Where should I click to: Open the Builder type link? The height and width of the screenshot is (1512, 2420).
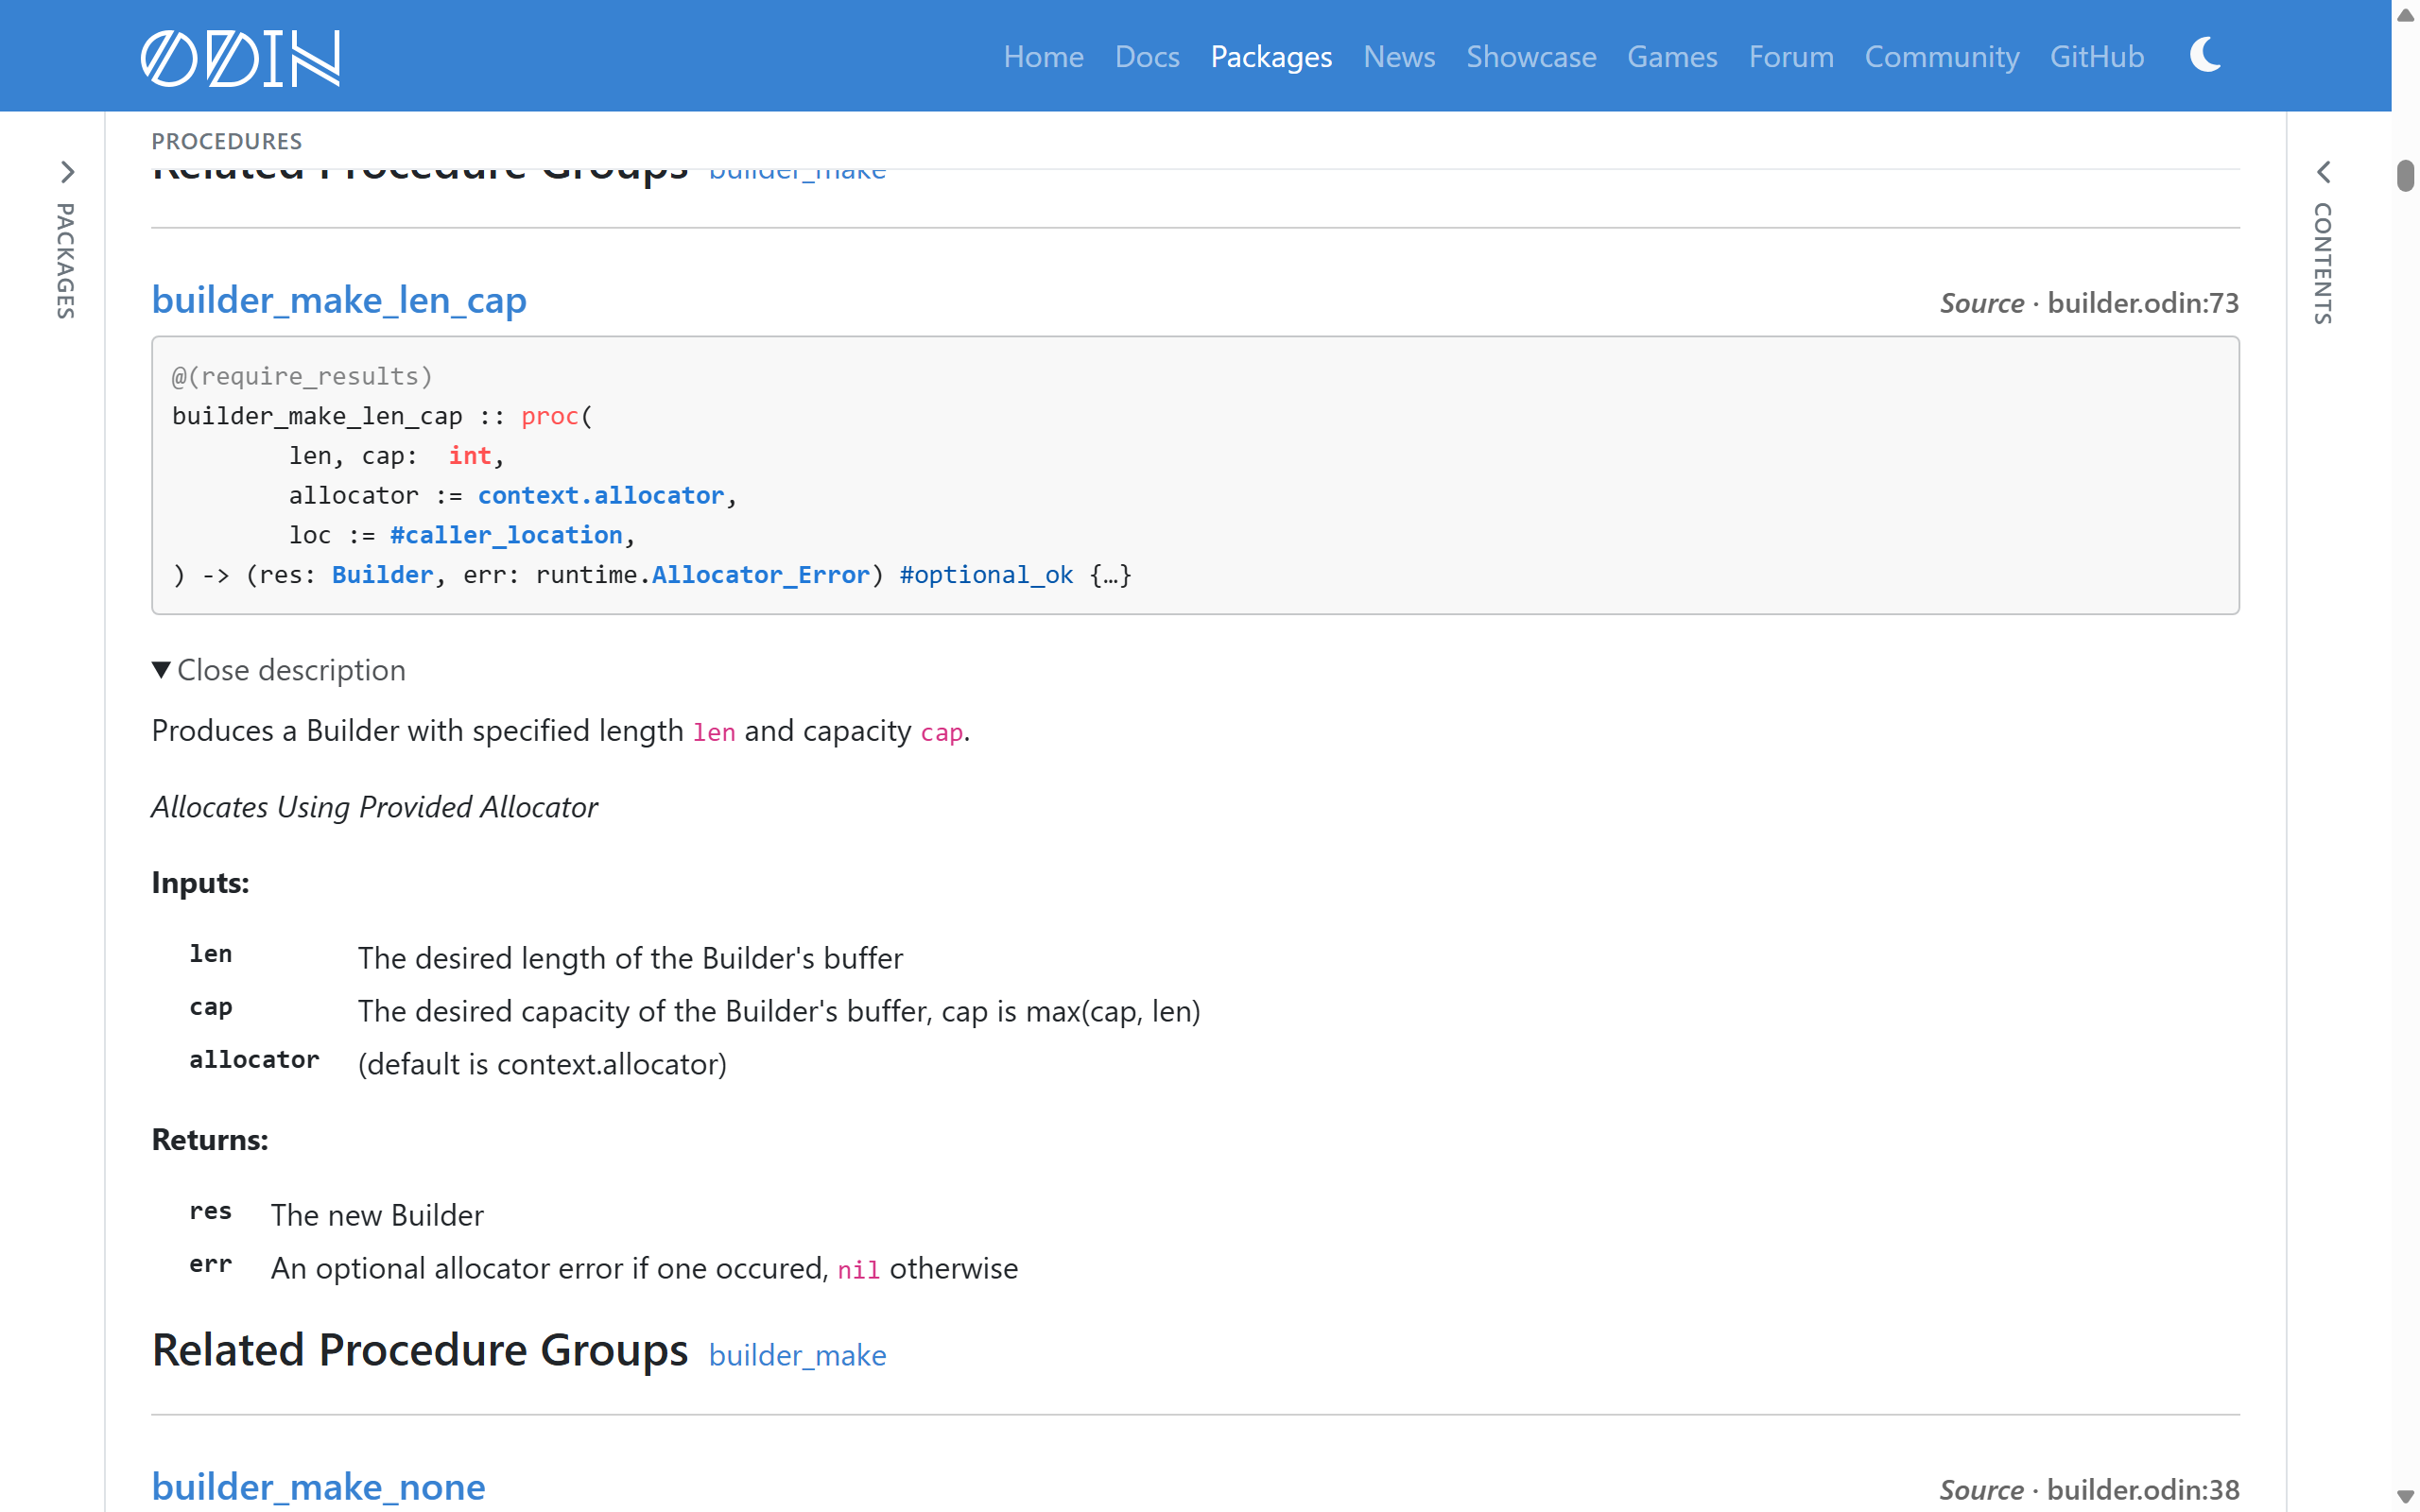382,575
